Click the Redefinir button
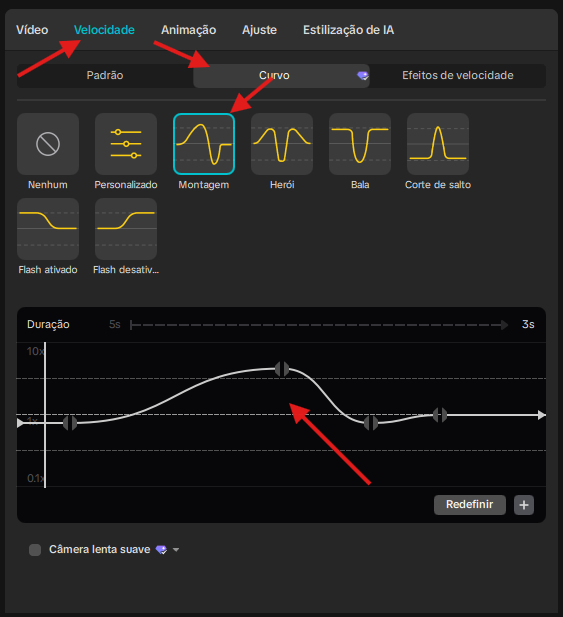The image size is (563, 617). coord(470,505)
